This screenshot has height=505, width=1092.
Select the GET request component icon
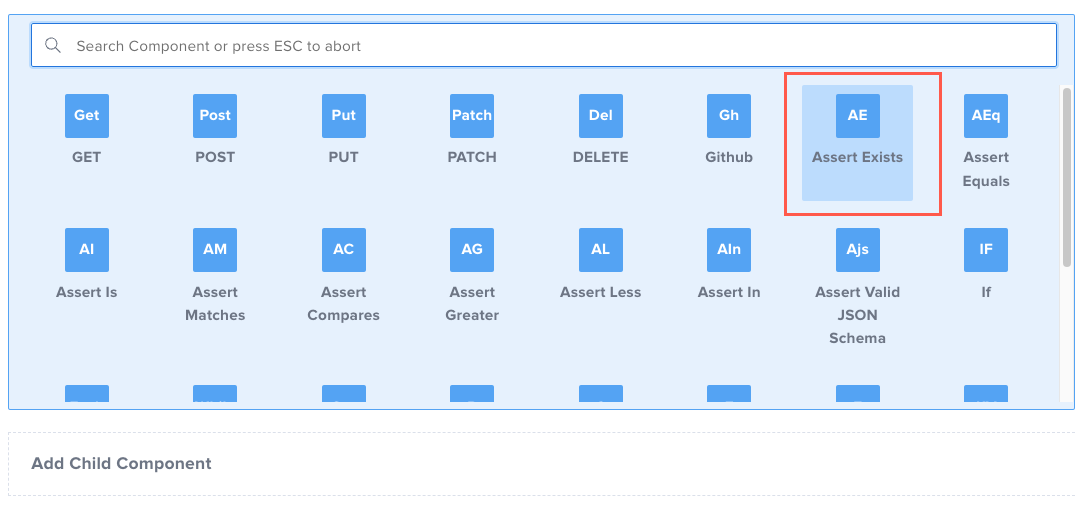click(87, 116)
